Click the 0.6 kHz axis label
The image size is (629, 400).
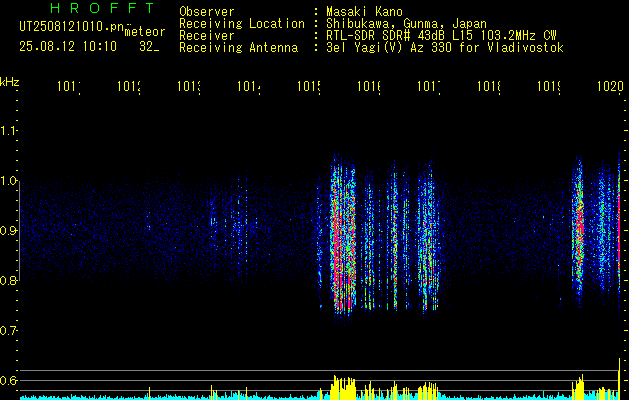click(x=8, y=380)
